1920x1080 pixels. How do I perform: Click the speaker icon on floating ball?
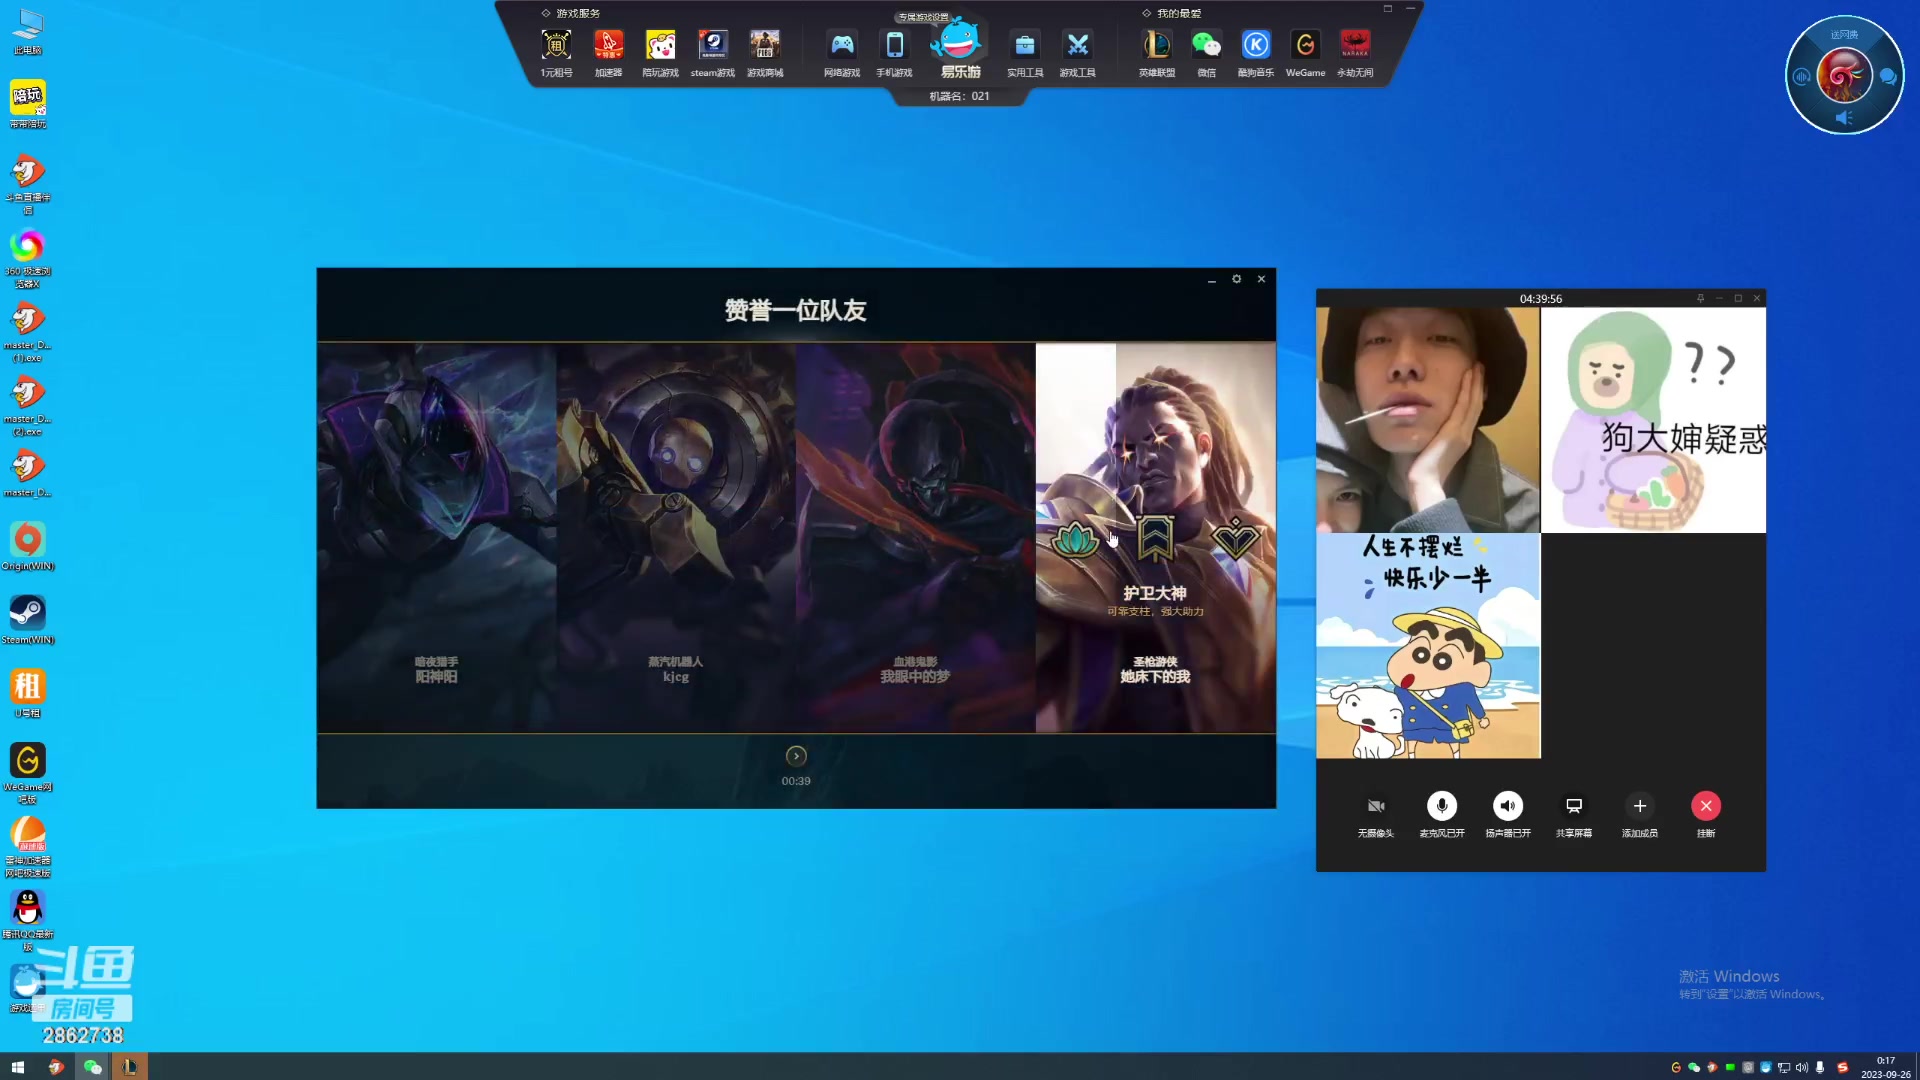click(x=1844, y=118)
